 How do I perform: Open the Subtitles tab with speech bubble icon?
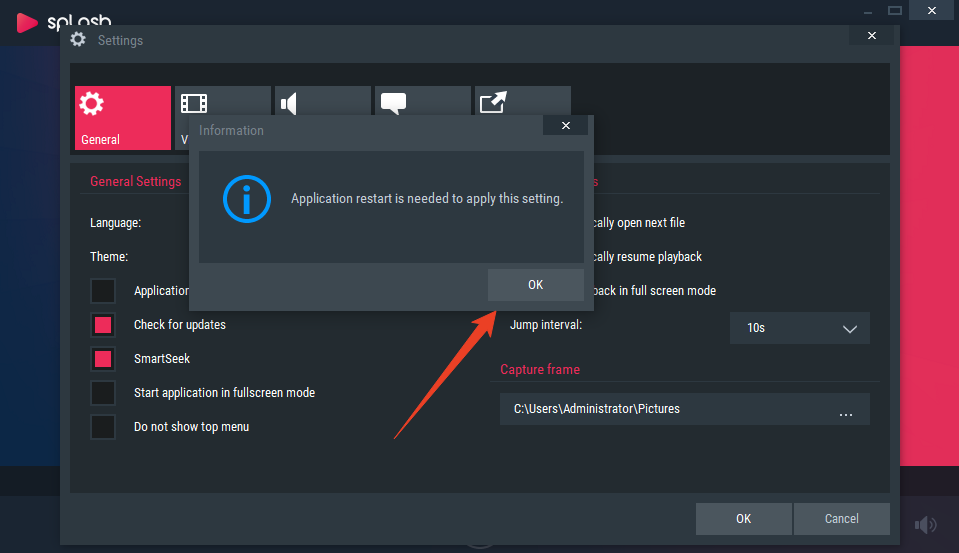(422, 101)
